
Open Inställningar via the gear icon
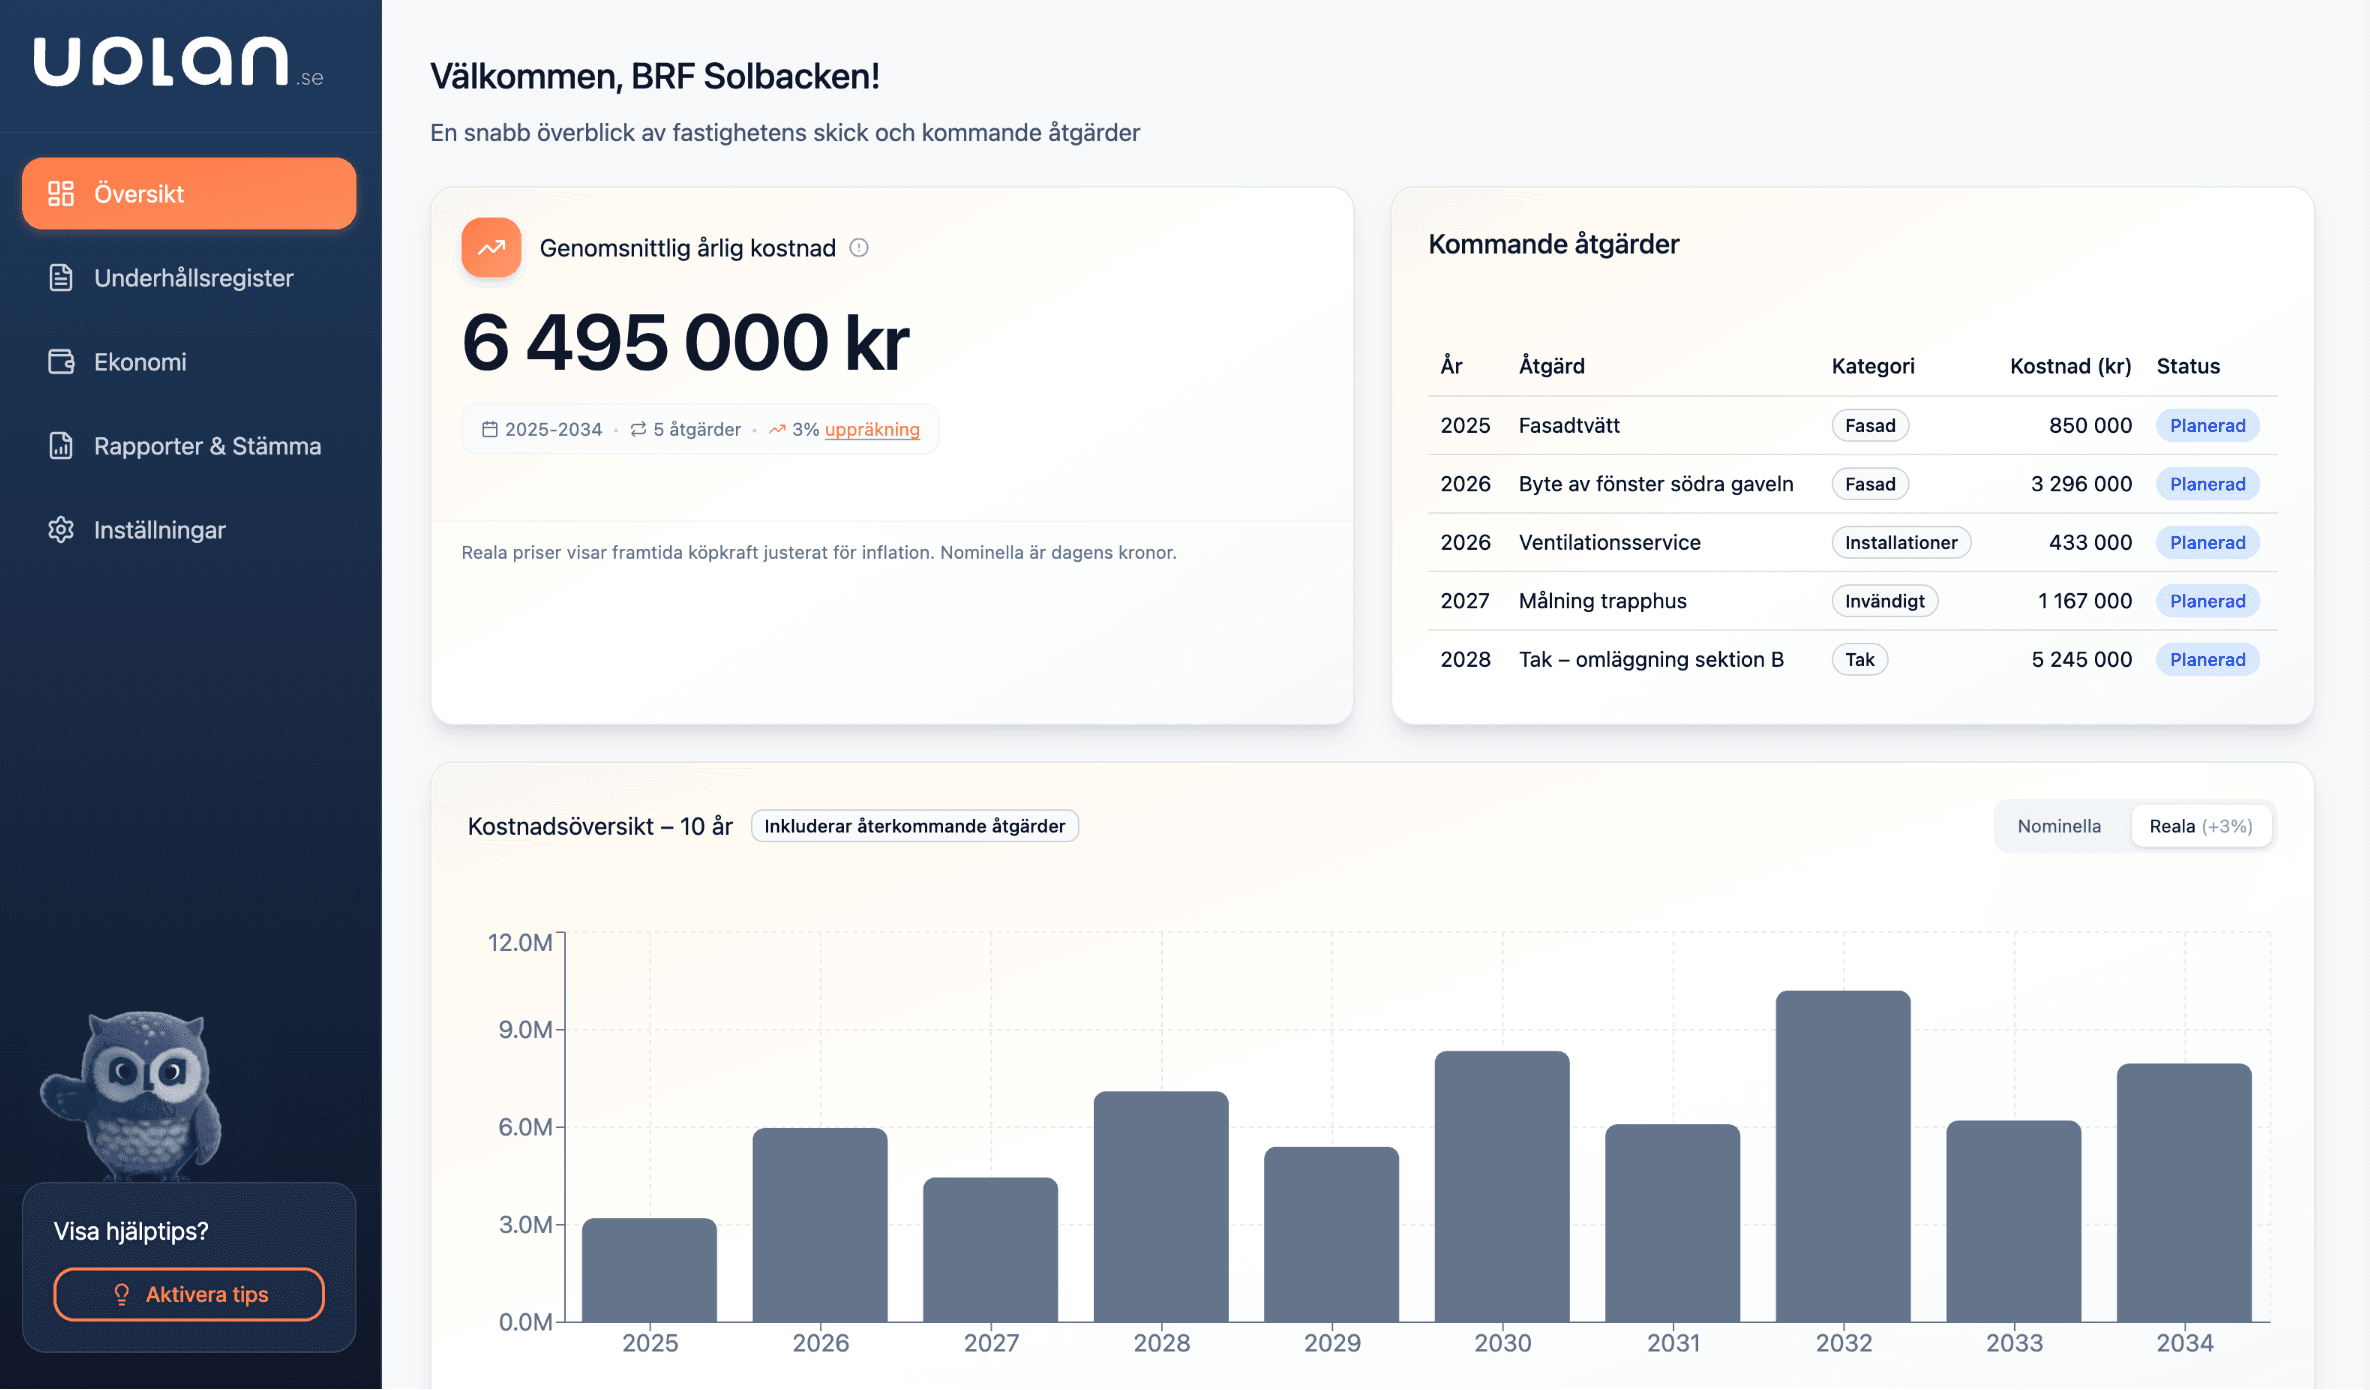[61, 530]
